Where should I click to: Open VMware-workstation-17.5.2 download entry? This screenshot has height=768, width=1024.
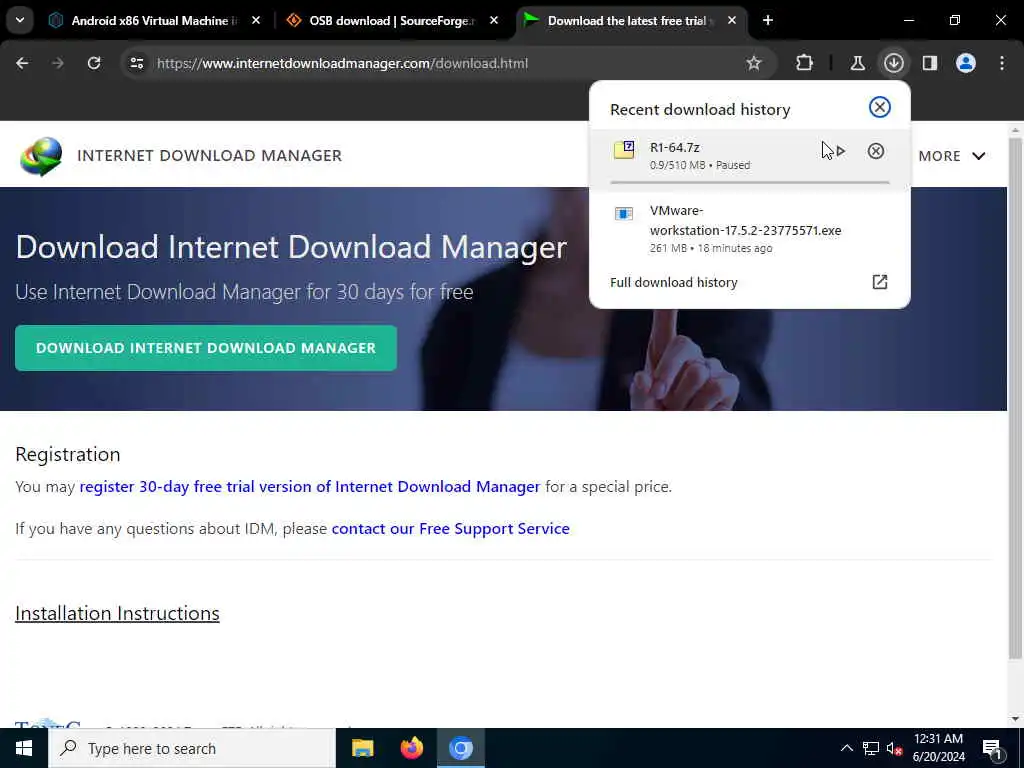(749, 229)
